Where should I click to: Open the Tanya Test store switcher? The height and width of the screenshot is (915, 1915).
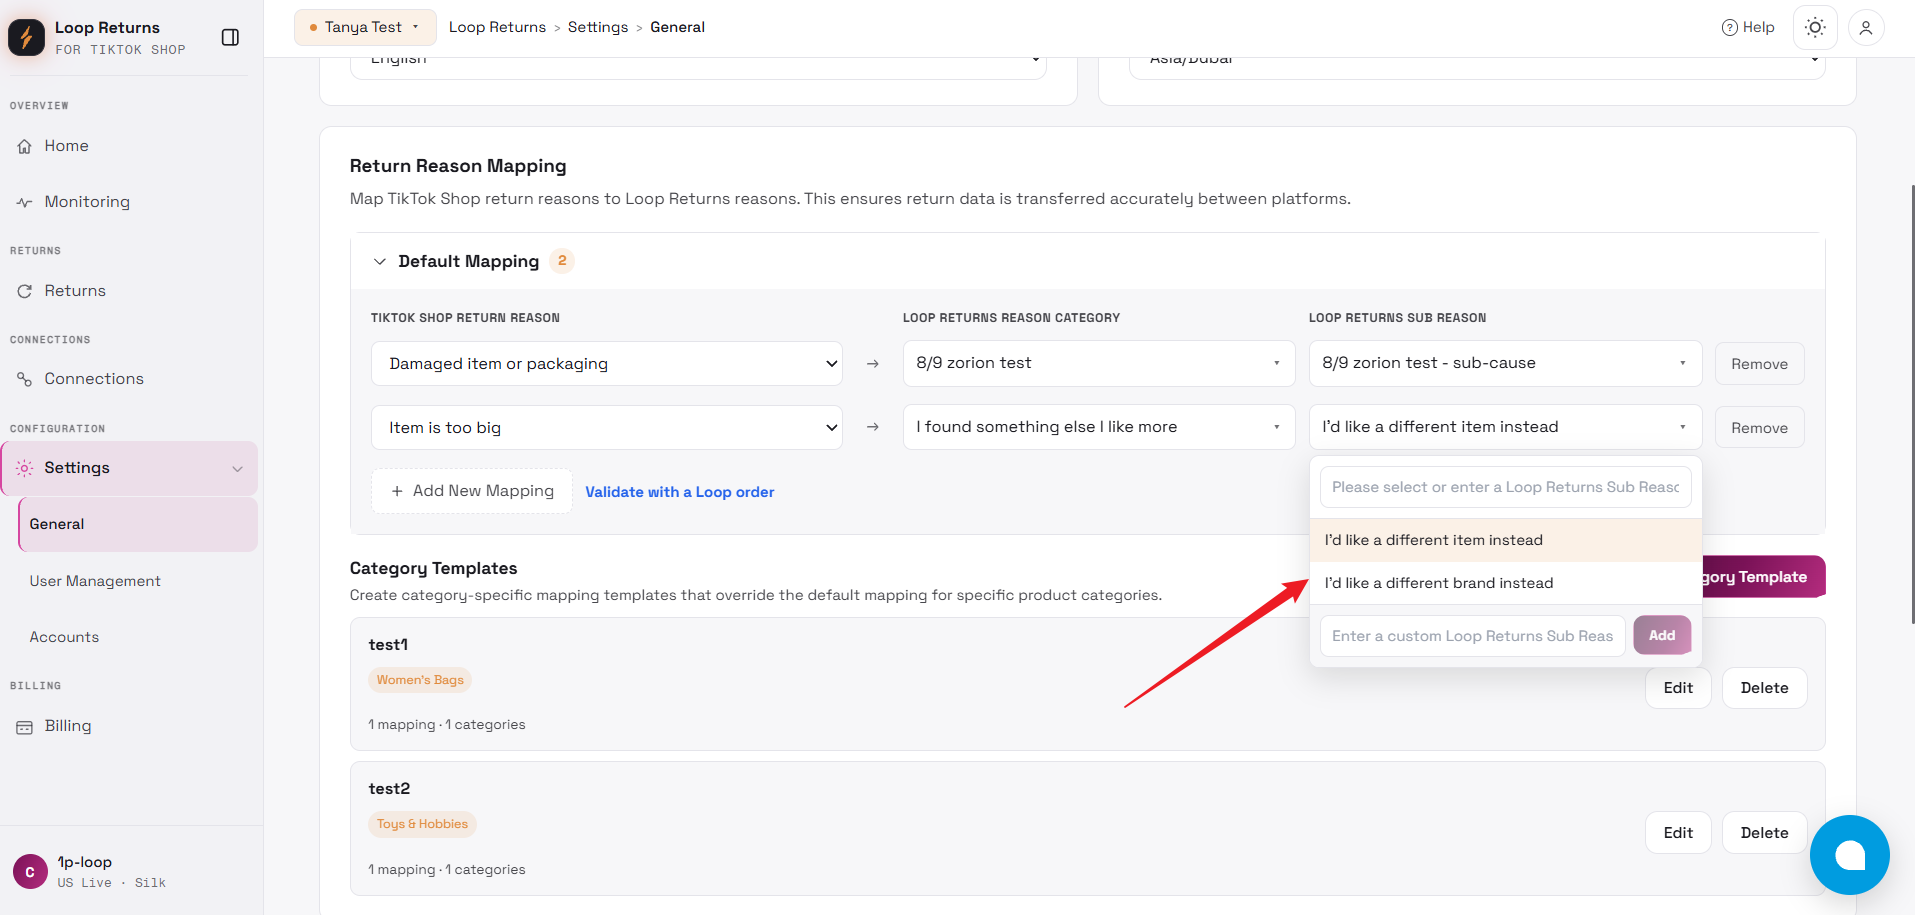point(365,27)
